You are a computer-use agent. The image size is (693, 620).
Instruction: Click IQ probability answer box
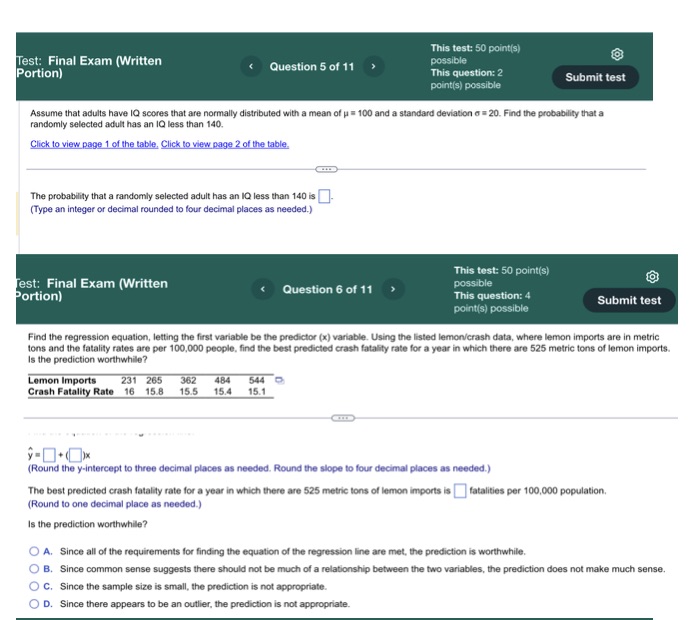pyautogui.click(x=324, y=196)
